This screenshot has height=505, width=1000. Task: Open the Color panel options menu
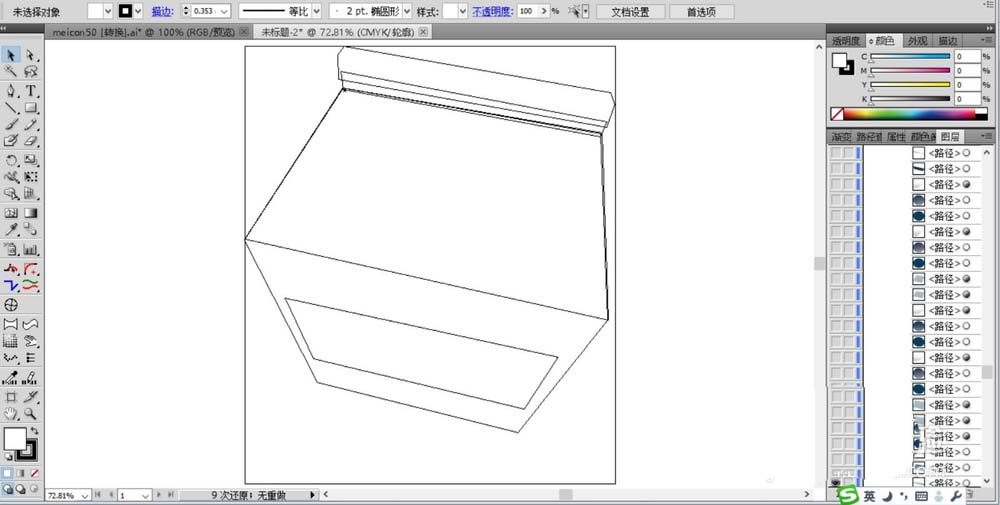click(x=987, y=41)
